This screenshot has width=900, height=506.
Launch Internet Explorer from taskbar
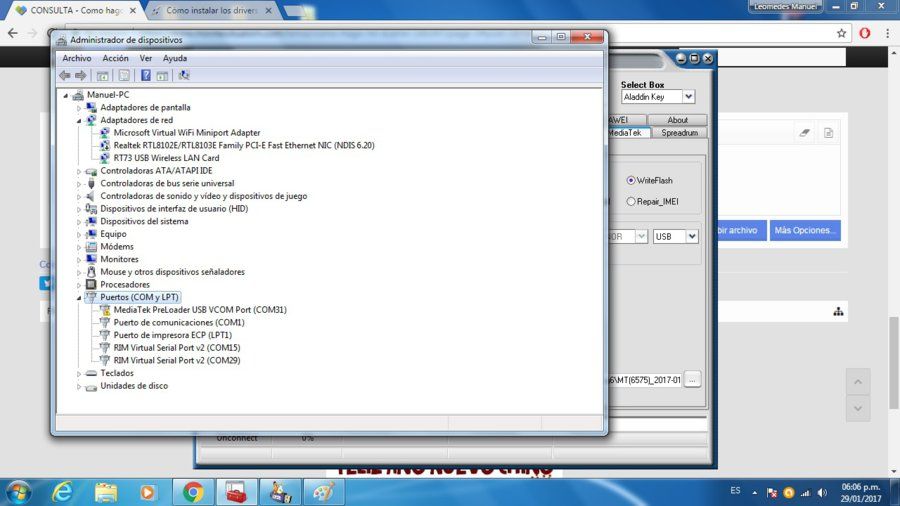61,492
